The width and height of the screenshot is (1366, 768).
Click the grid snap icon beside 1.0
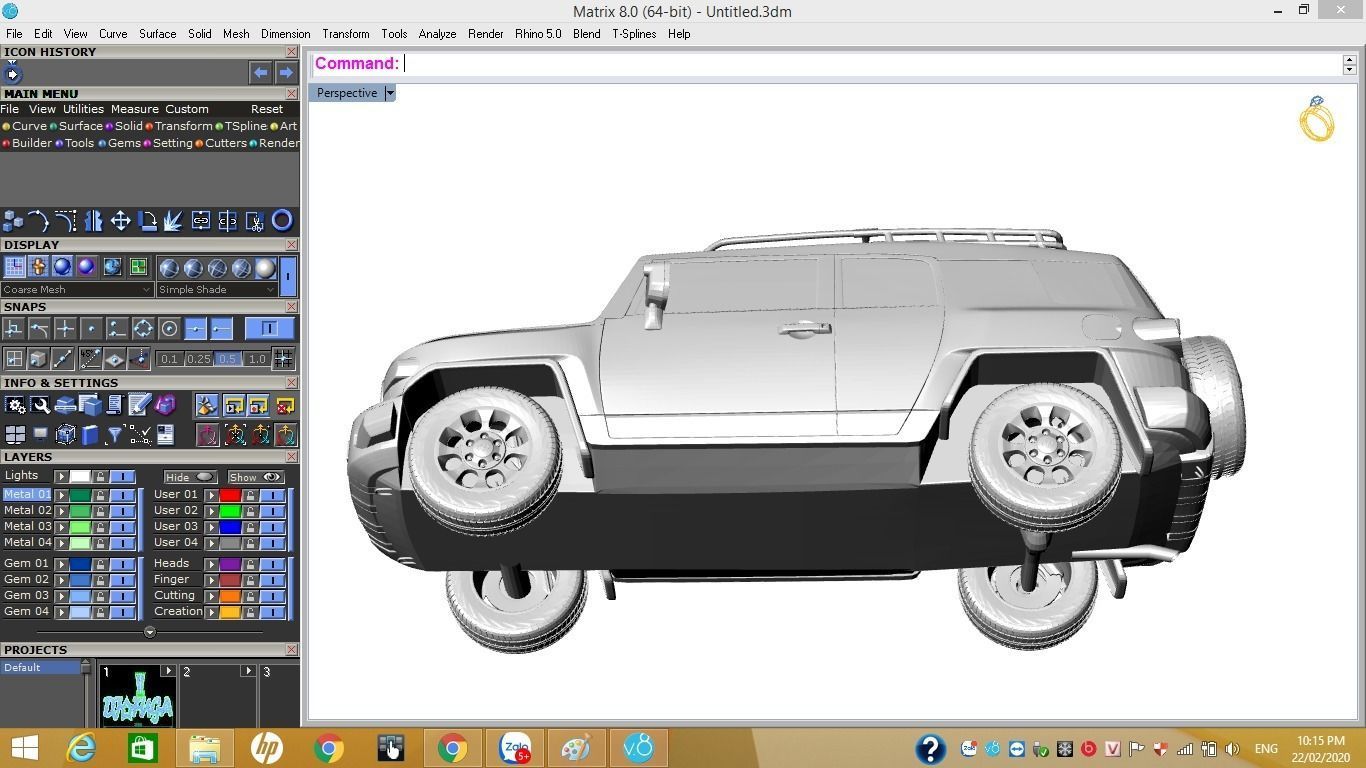(x=283, y=358)
